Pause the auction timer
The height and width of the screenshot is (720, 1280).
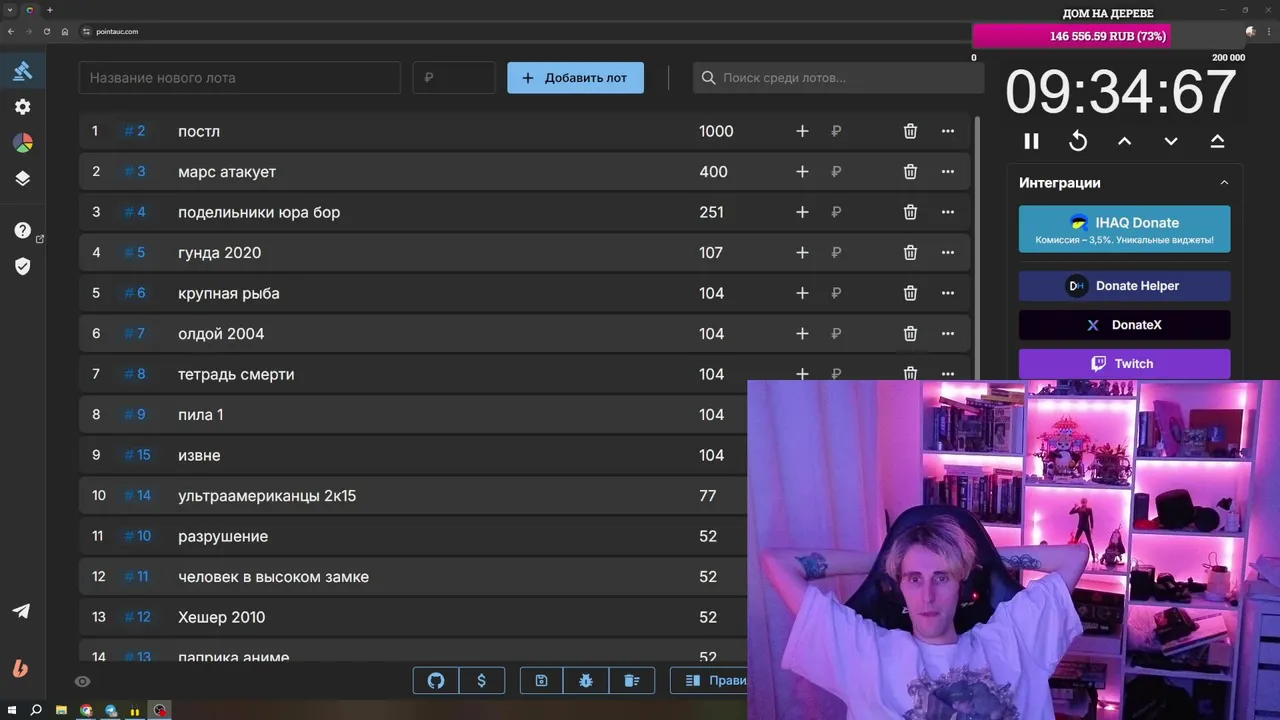pos(1031,141)
